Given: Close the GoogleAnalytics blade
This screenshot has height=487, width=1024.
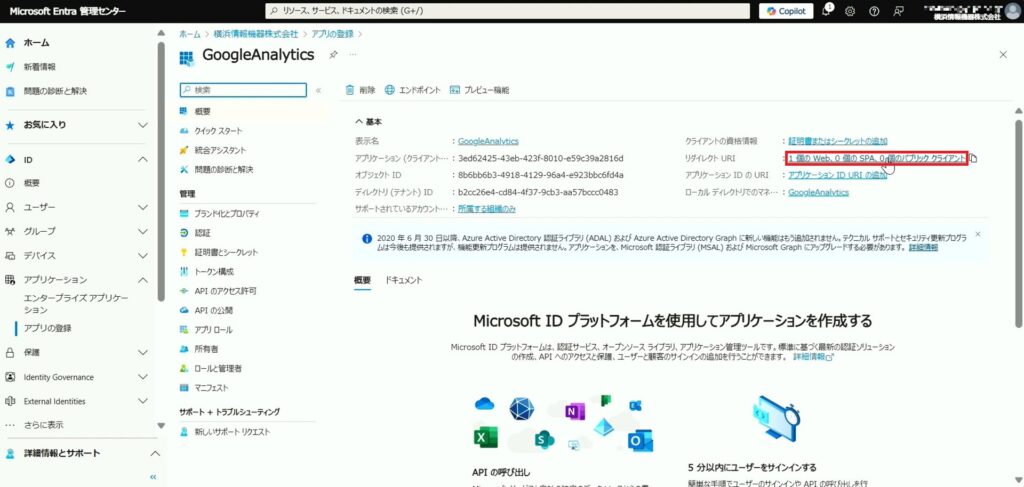Looking at the screenshot, I should click(x=1003, y=55).
